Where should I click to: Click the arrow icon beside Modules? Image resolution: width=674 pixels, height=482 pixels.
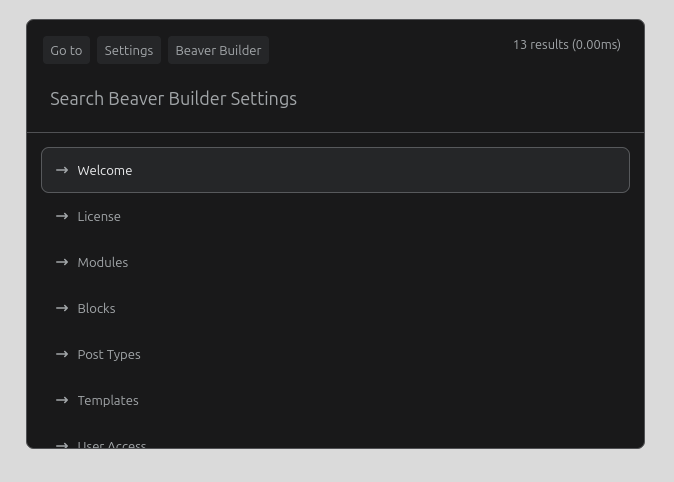[x=62, y=262]
